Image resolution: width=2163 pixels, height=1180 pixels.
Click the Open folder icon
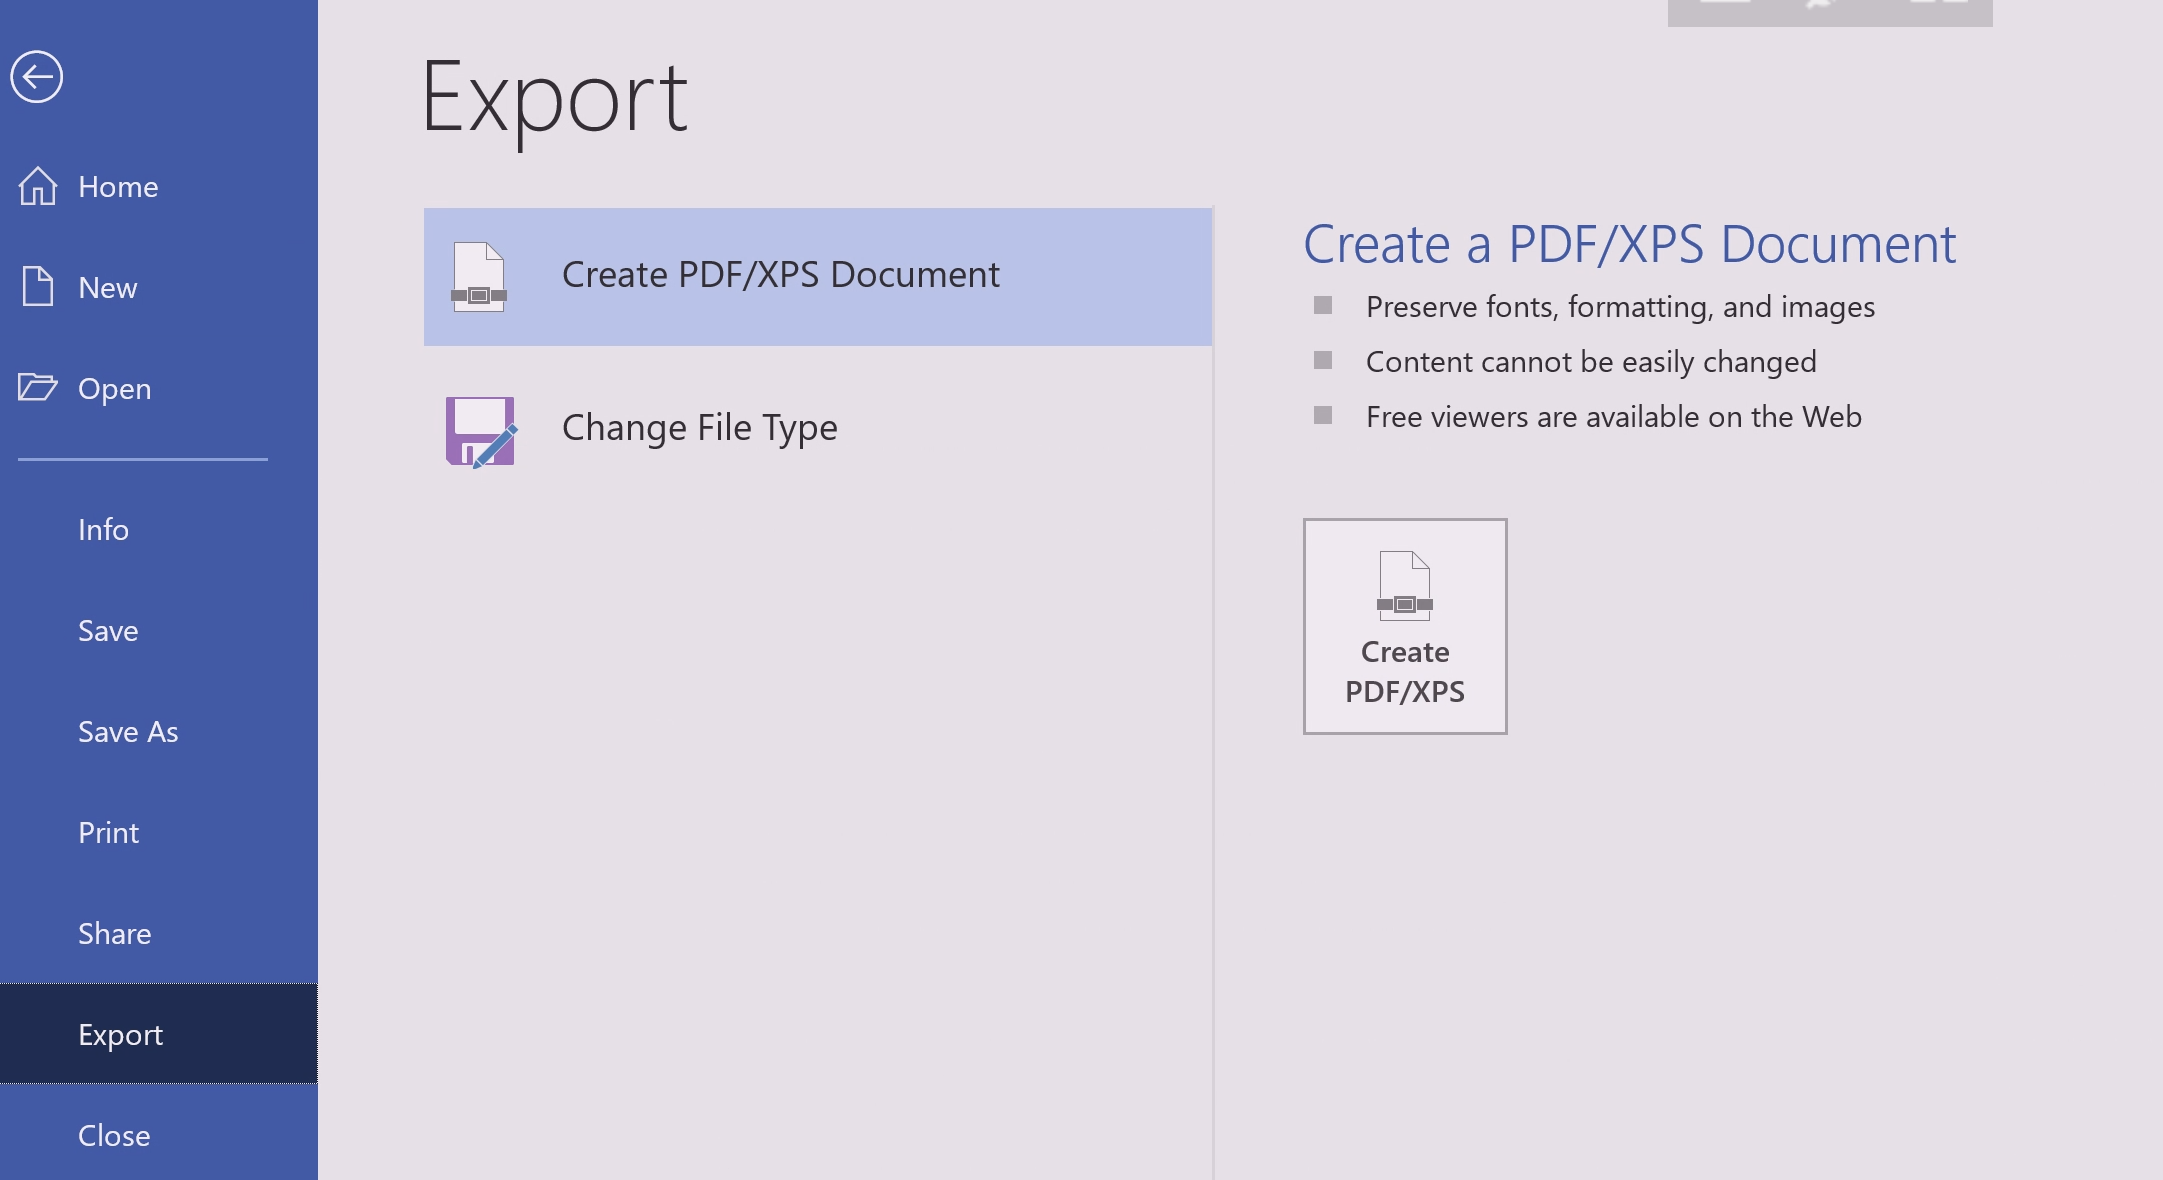[38, 387]
